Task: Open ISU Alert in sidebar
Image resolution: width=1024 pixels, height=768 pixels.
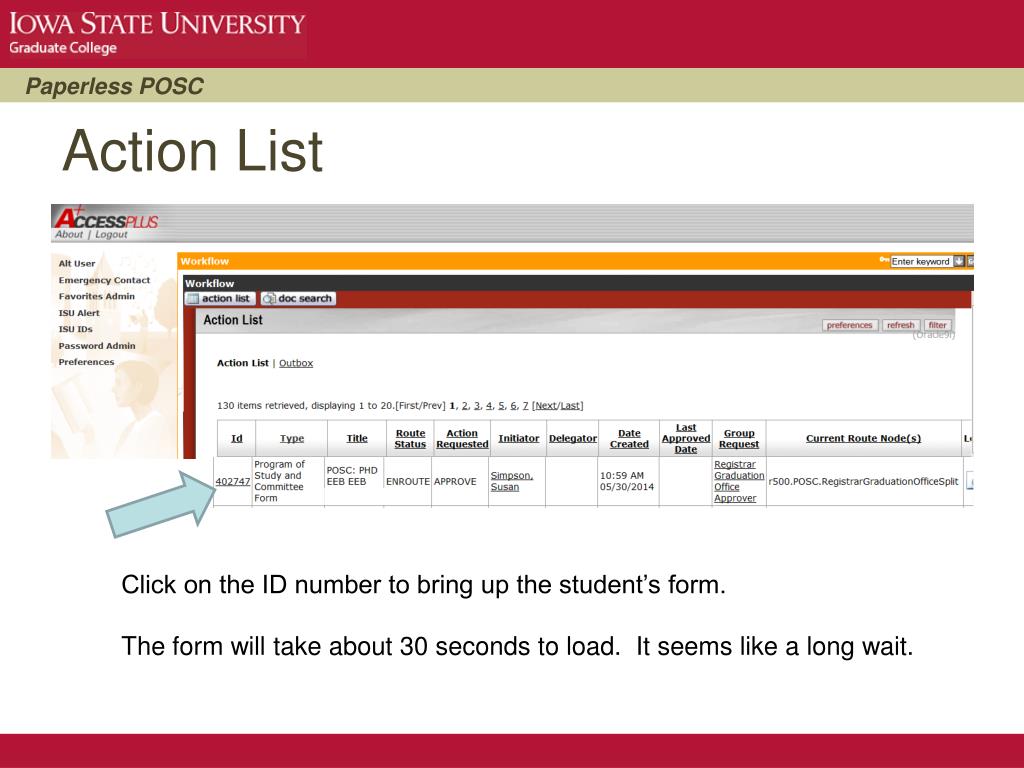Action: [x=79, y=313]
